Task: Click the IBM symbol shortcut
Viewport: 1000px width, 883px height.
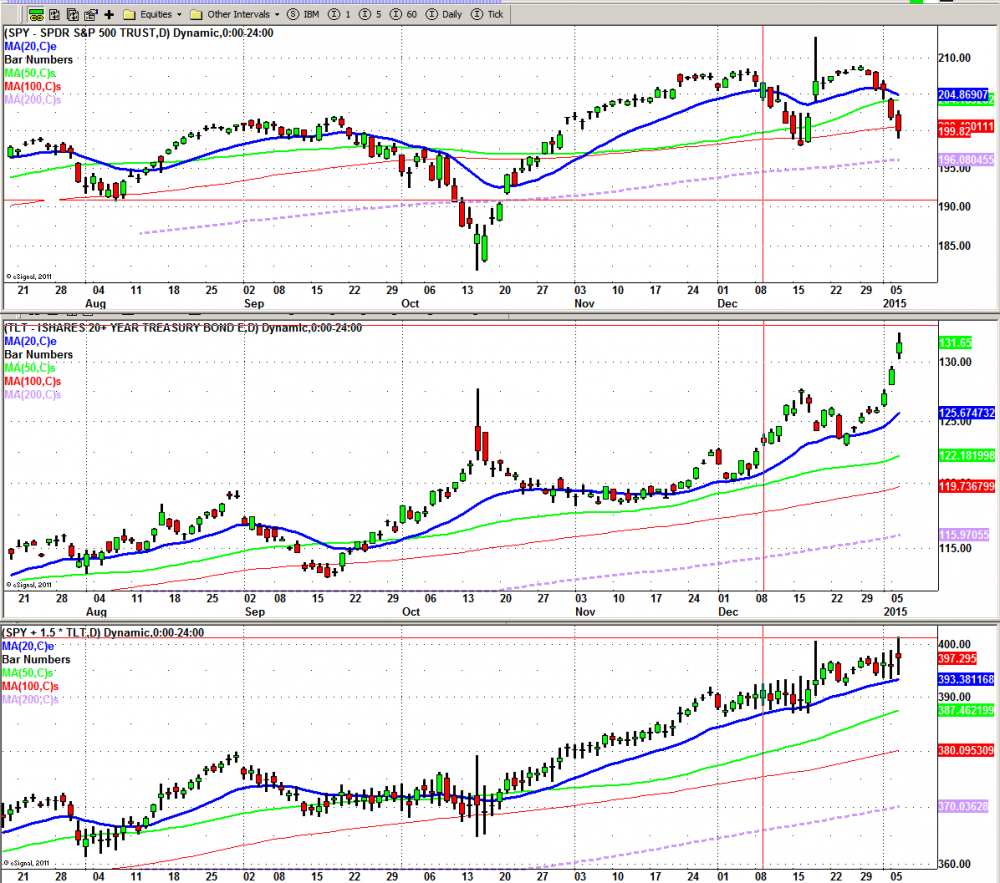Action: point(304,14)
